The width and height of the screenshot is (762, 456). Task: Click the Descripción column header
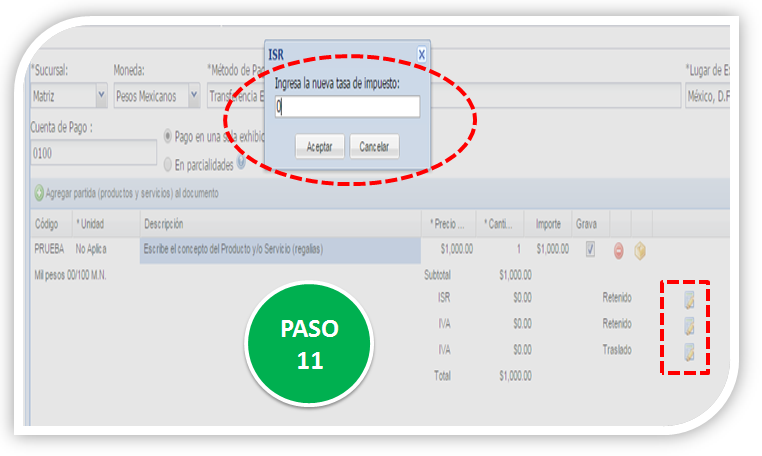(x=280, y=224)
